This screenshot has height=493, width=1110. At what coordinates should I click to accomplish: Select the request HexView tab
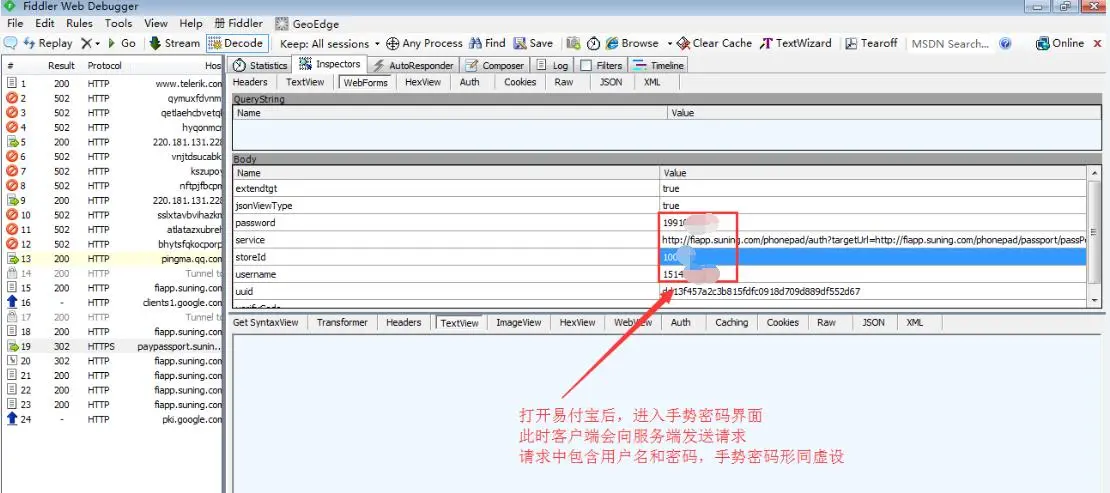(423, 82)
